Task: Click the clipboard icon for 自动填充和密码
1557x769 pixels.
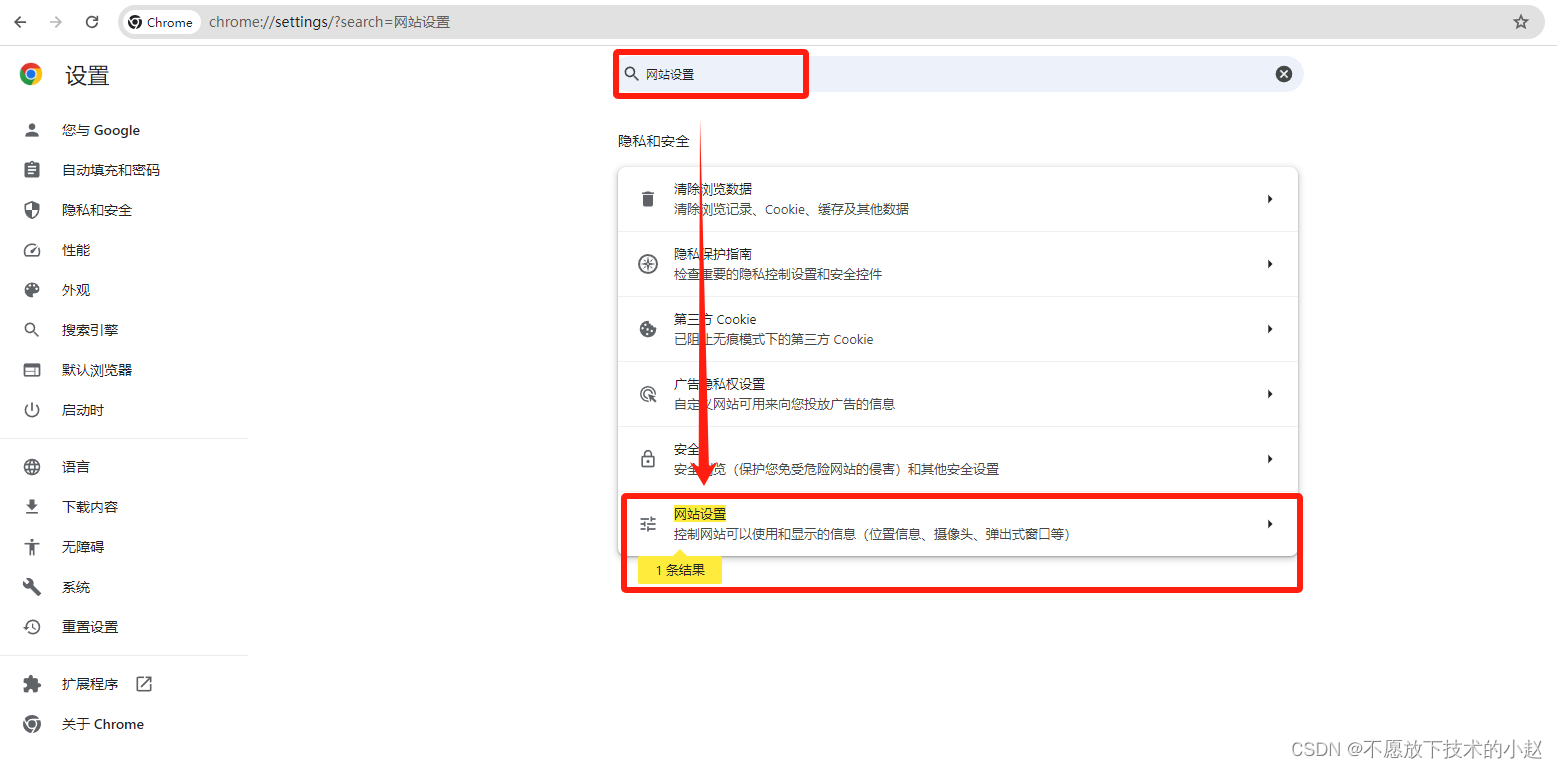Action: pyautogui.click(x=32, y=170)
